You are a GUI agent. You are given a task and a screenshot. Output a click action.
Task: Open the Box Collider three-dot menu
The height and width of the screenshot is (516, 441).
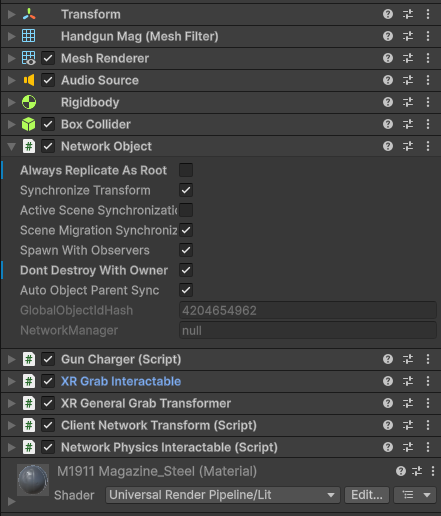click(428, 124)
